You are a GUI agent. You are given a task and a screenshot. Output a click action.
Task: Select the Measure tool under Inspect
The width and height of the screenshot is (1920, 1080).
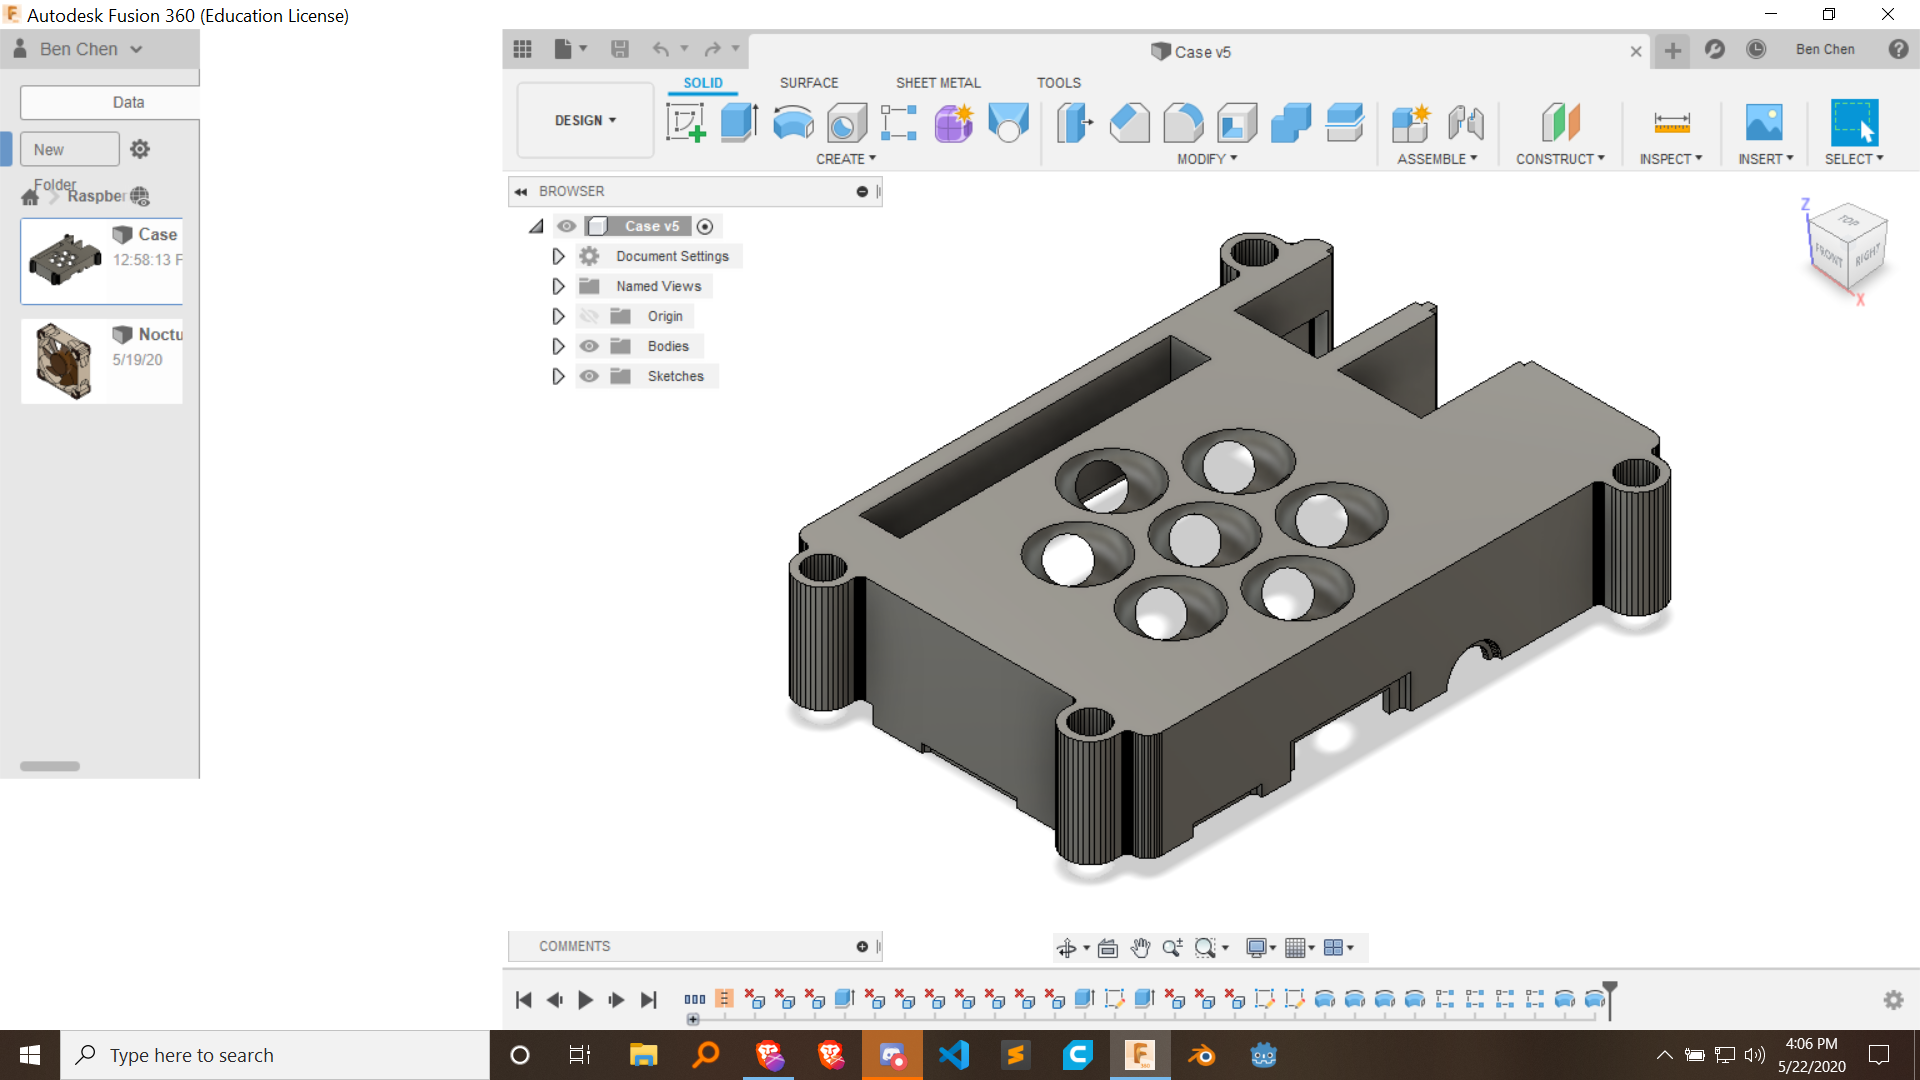1671,123
